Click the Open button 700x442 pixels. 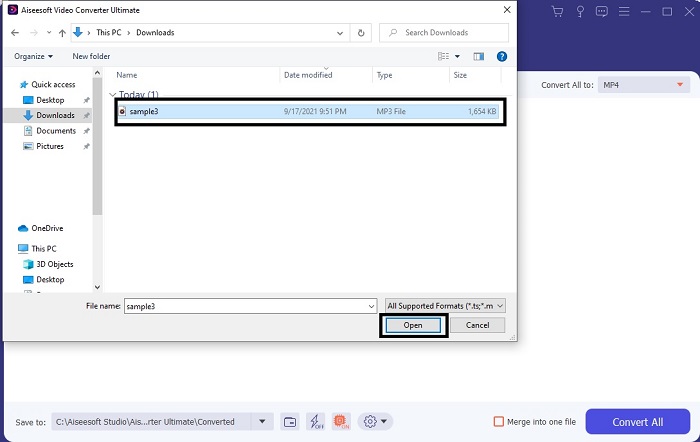click(x=413, y=325)
